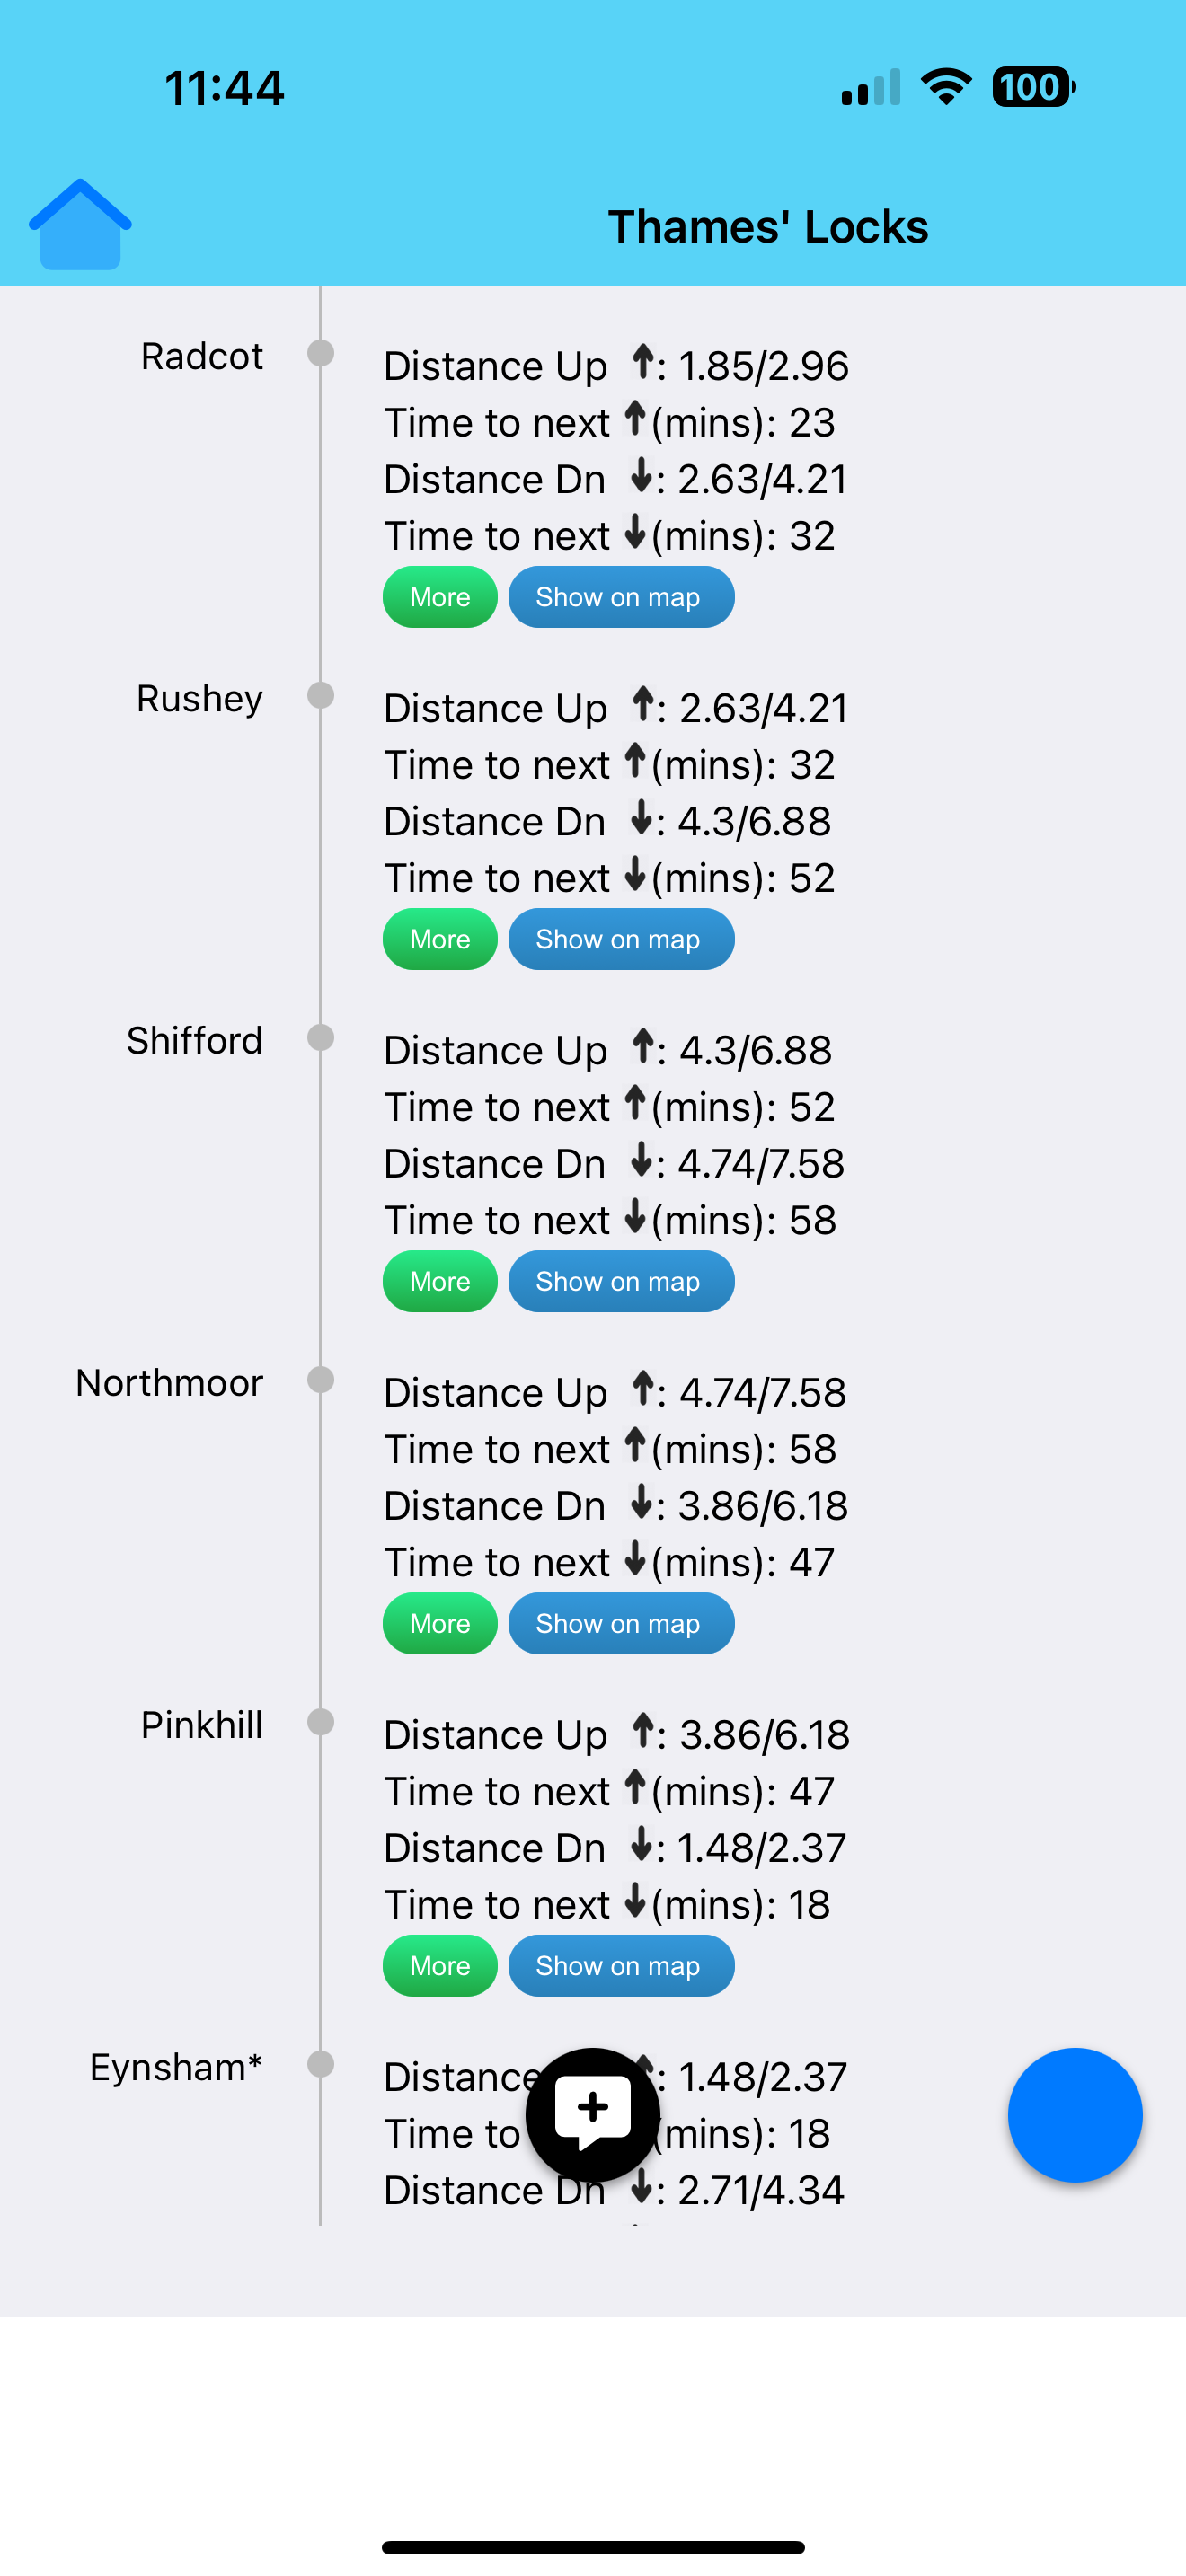
Task: Expand More info for Rushey lock
Action: point(440,939)
